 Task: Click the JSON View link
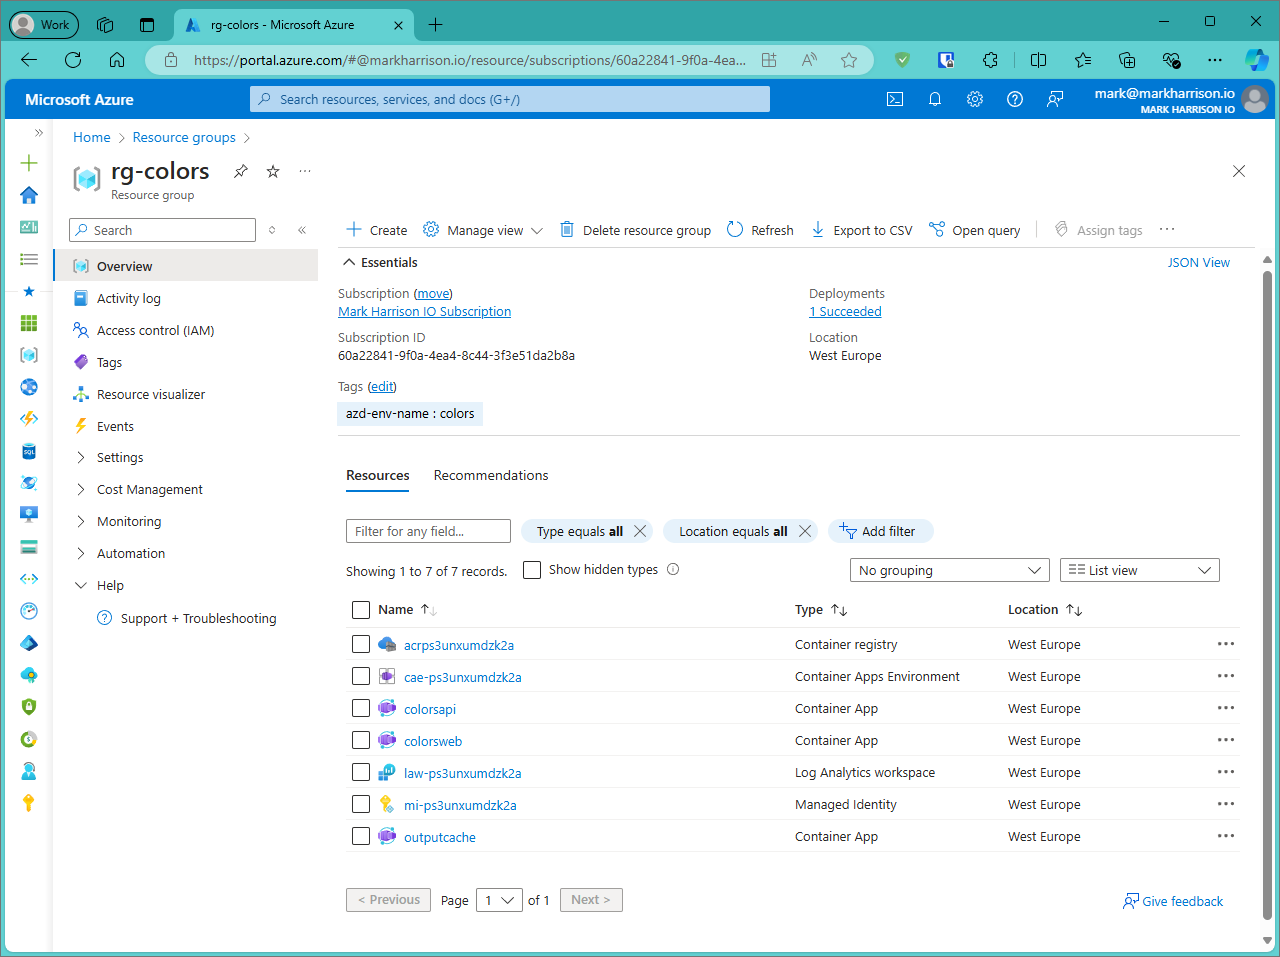click(1198, 262)
